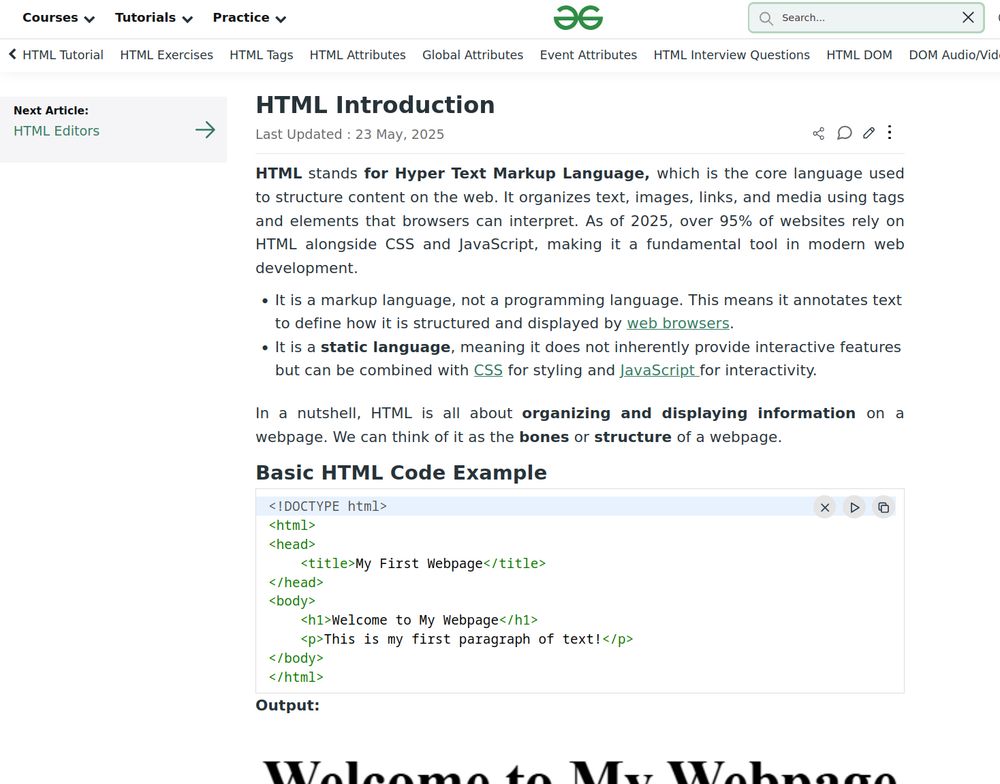Open HTML Interview Questions from the navigation
This screenshot has width=1000, height=784.
731,55
